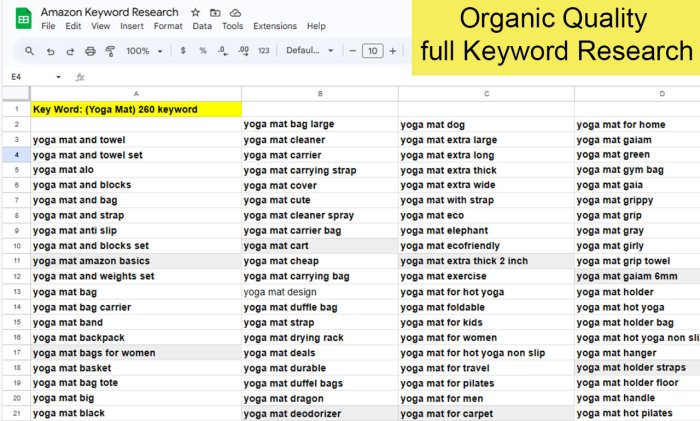700x421 pixels.
Task: Select cell 'yoga mat elephant'
Action: 487,230
